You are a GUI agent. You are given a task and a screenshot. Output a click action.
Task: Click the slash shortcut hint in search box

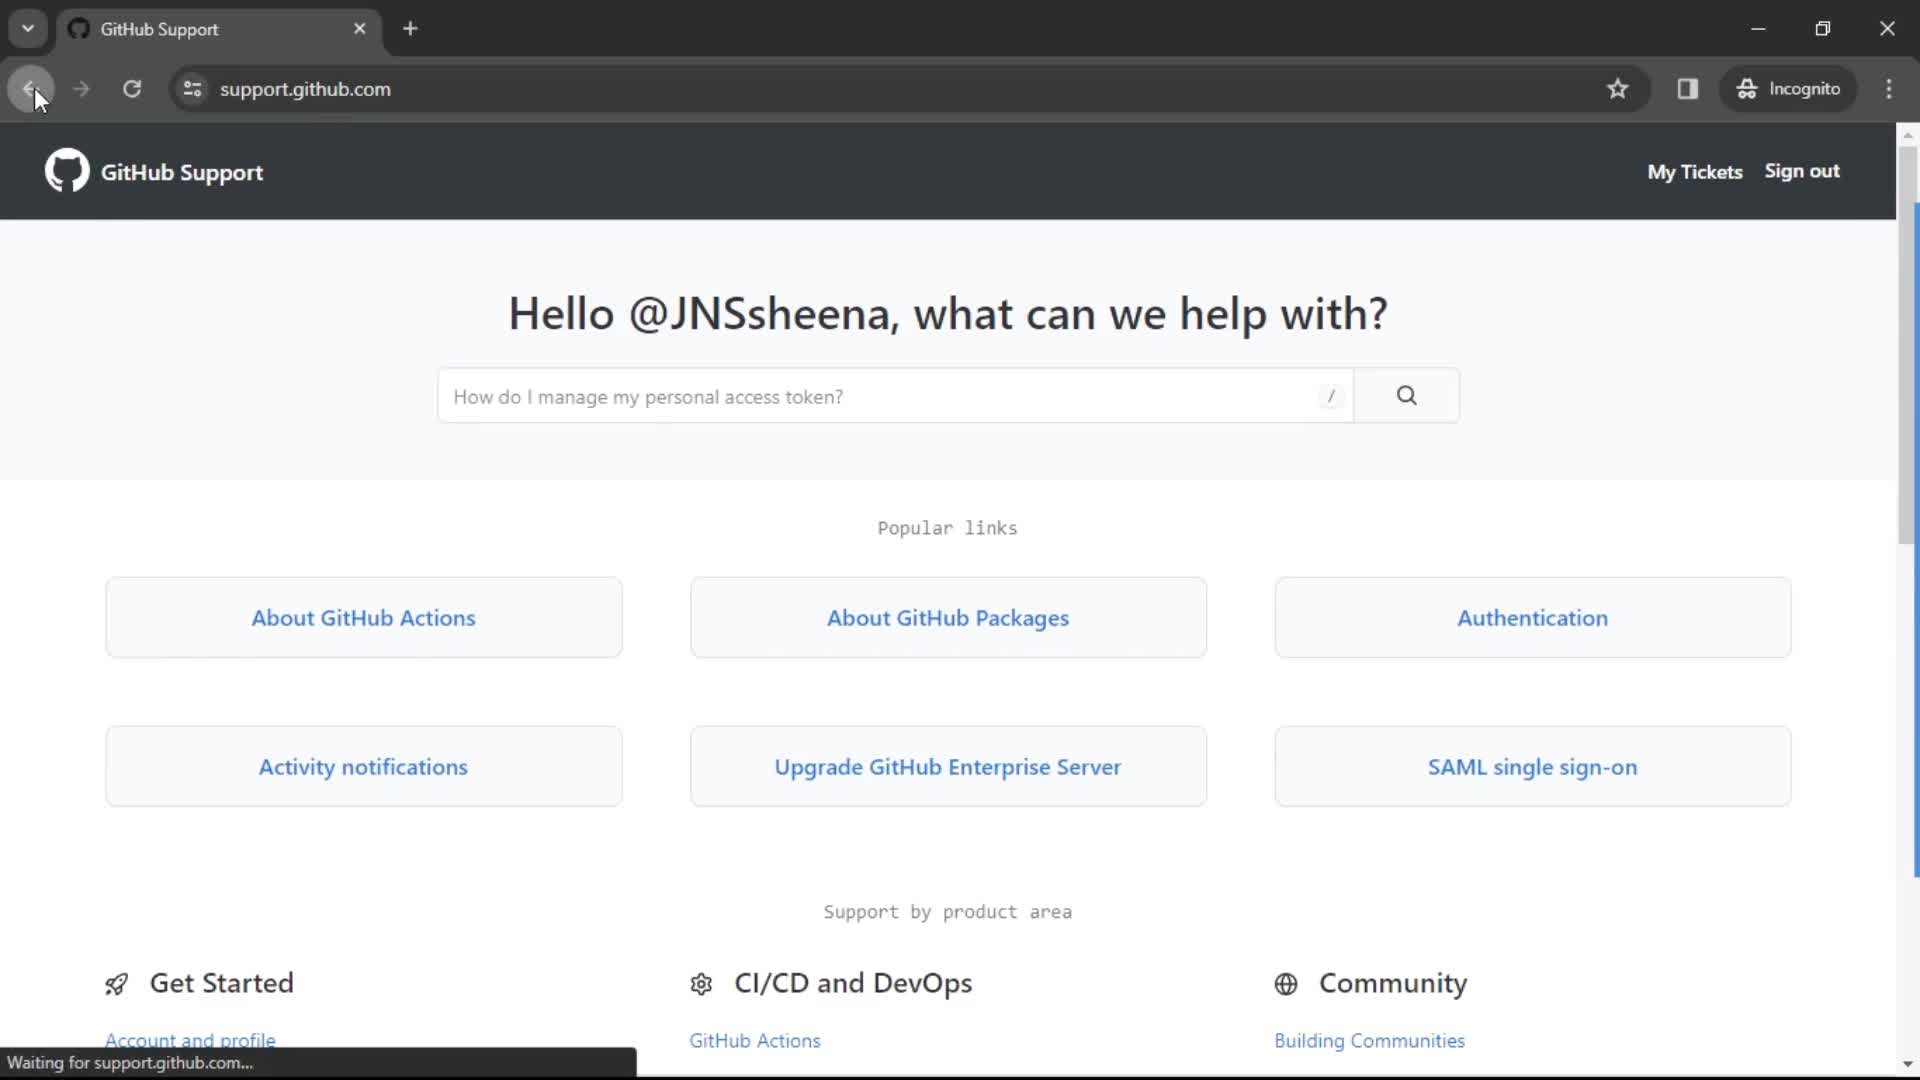(1331, 397)
